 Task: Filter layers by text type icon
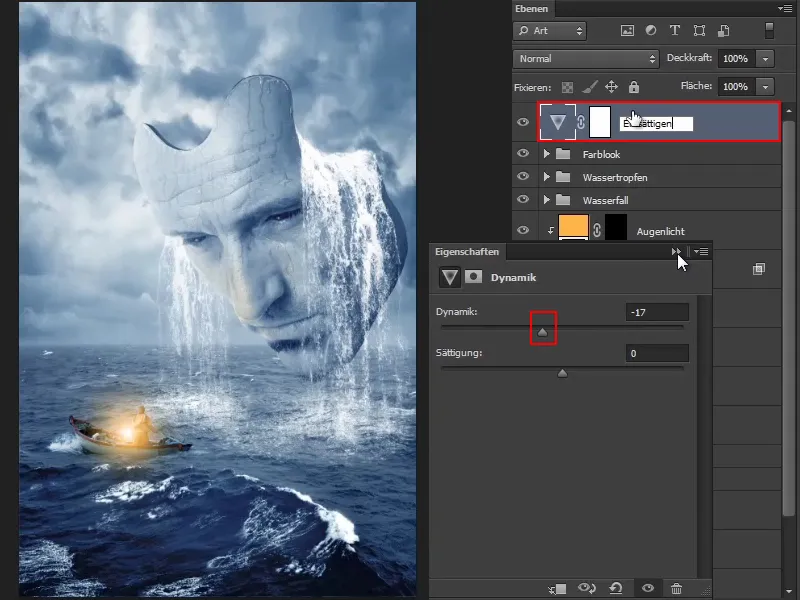pos(674,31)
